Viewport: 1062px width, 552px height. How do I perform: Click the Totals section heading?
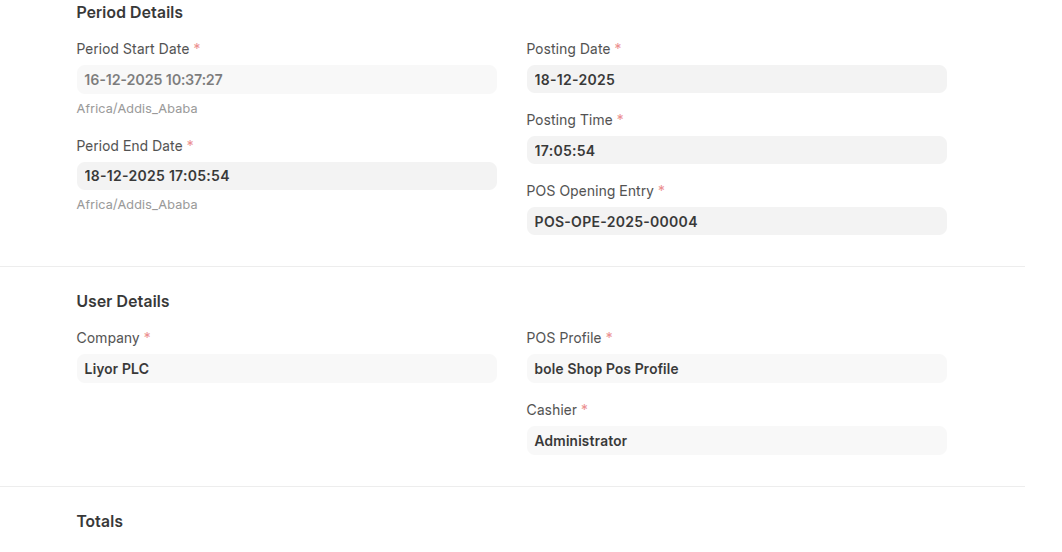point(100,522)
